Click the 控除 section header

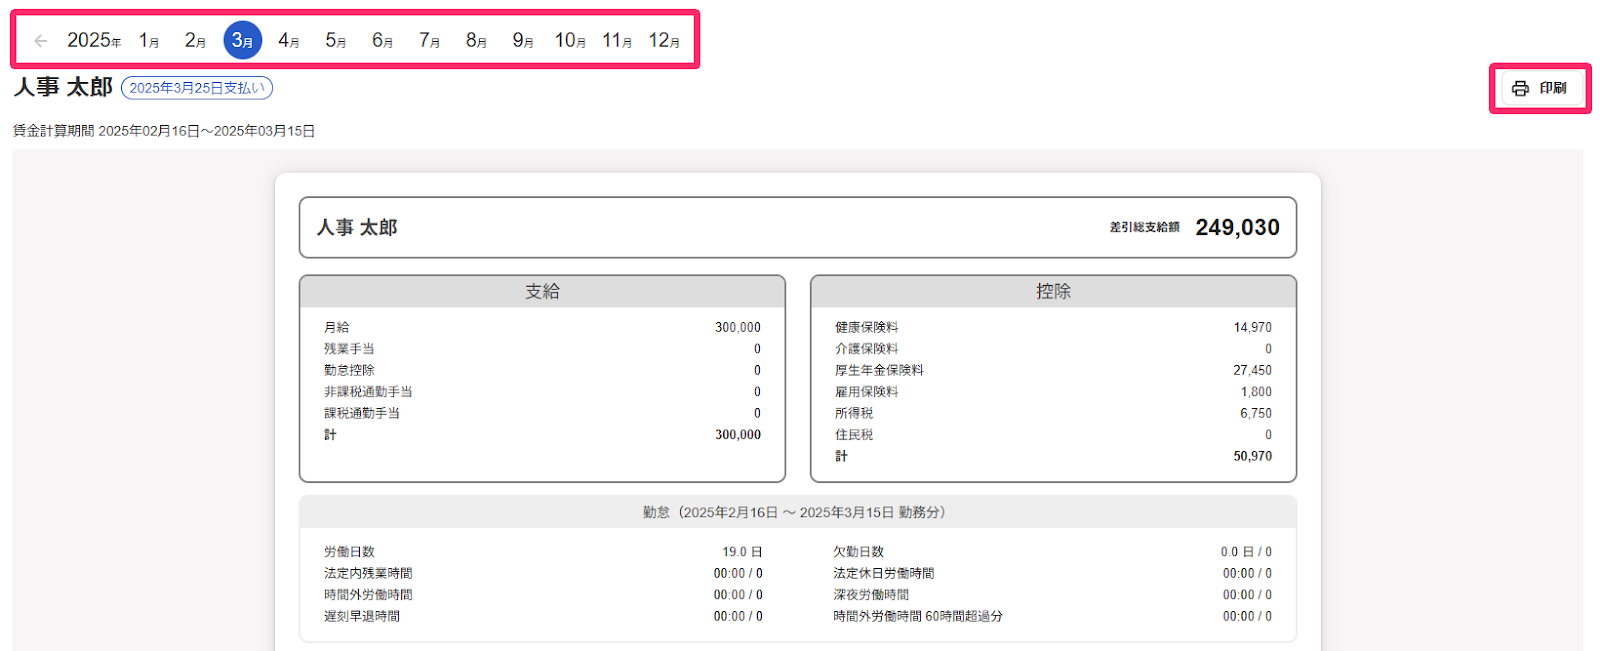click(1053, 292)
